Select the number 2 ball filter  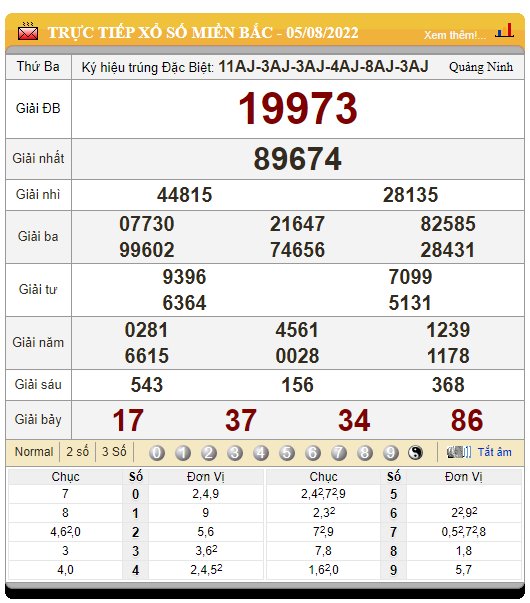click(x=208, y=453)
